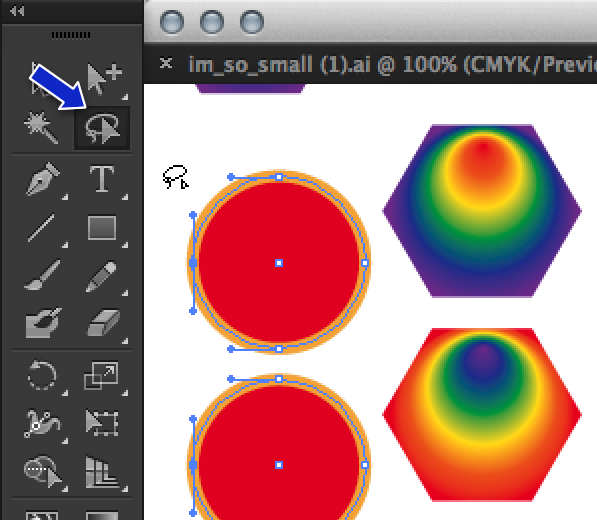Select the Warp tool
Image resolution: width=597 pixels, height=520 pixels.
42,423
